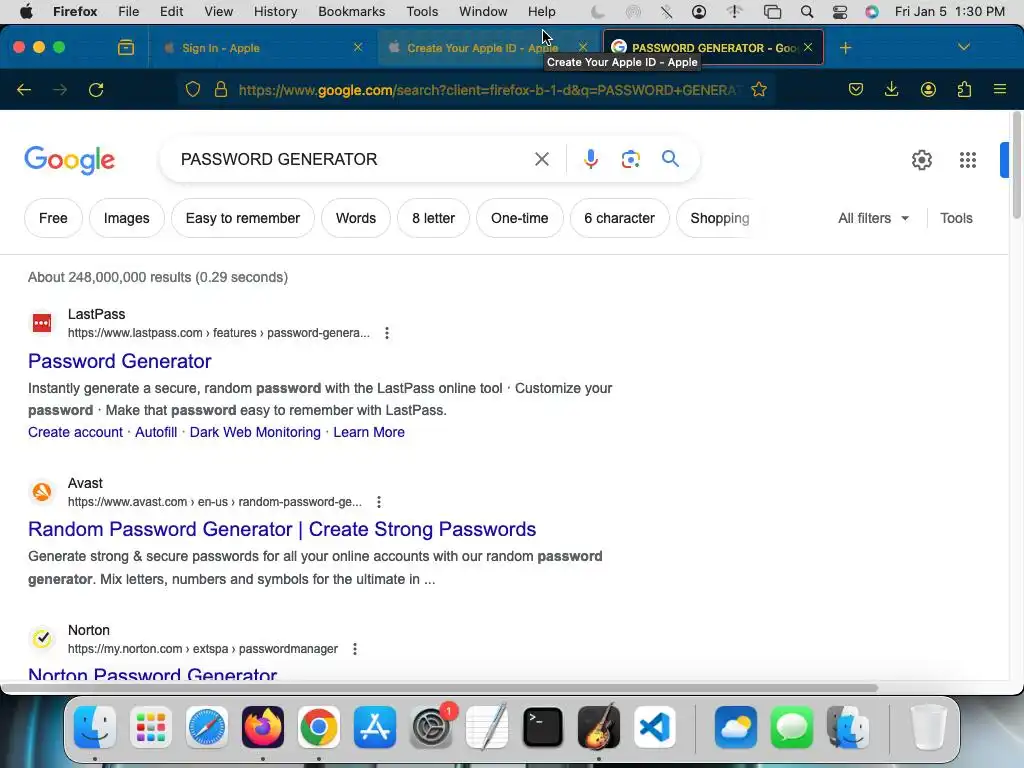The width and height of the screenshot is (1024, 768).
Task: Open Firefox View icon in tab bar
Action: click(x=126, y=48)
